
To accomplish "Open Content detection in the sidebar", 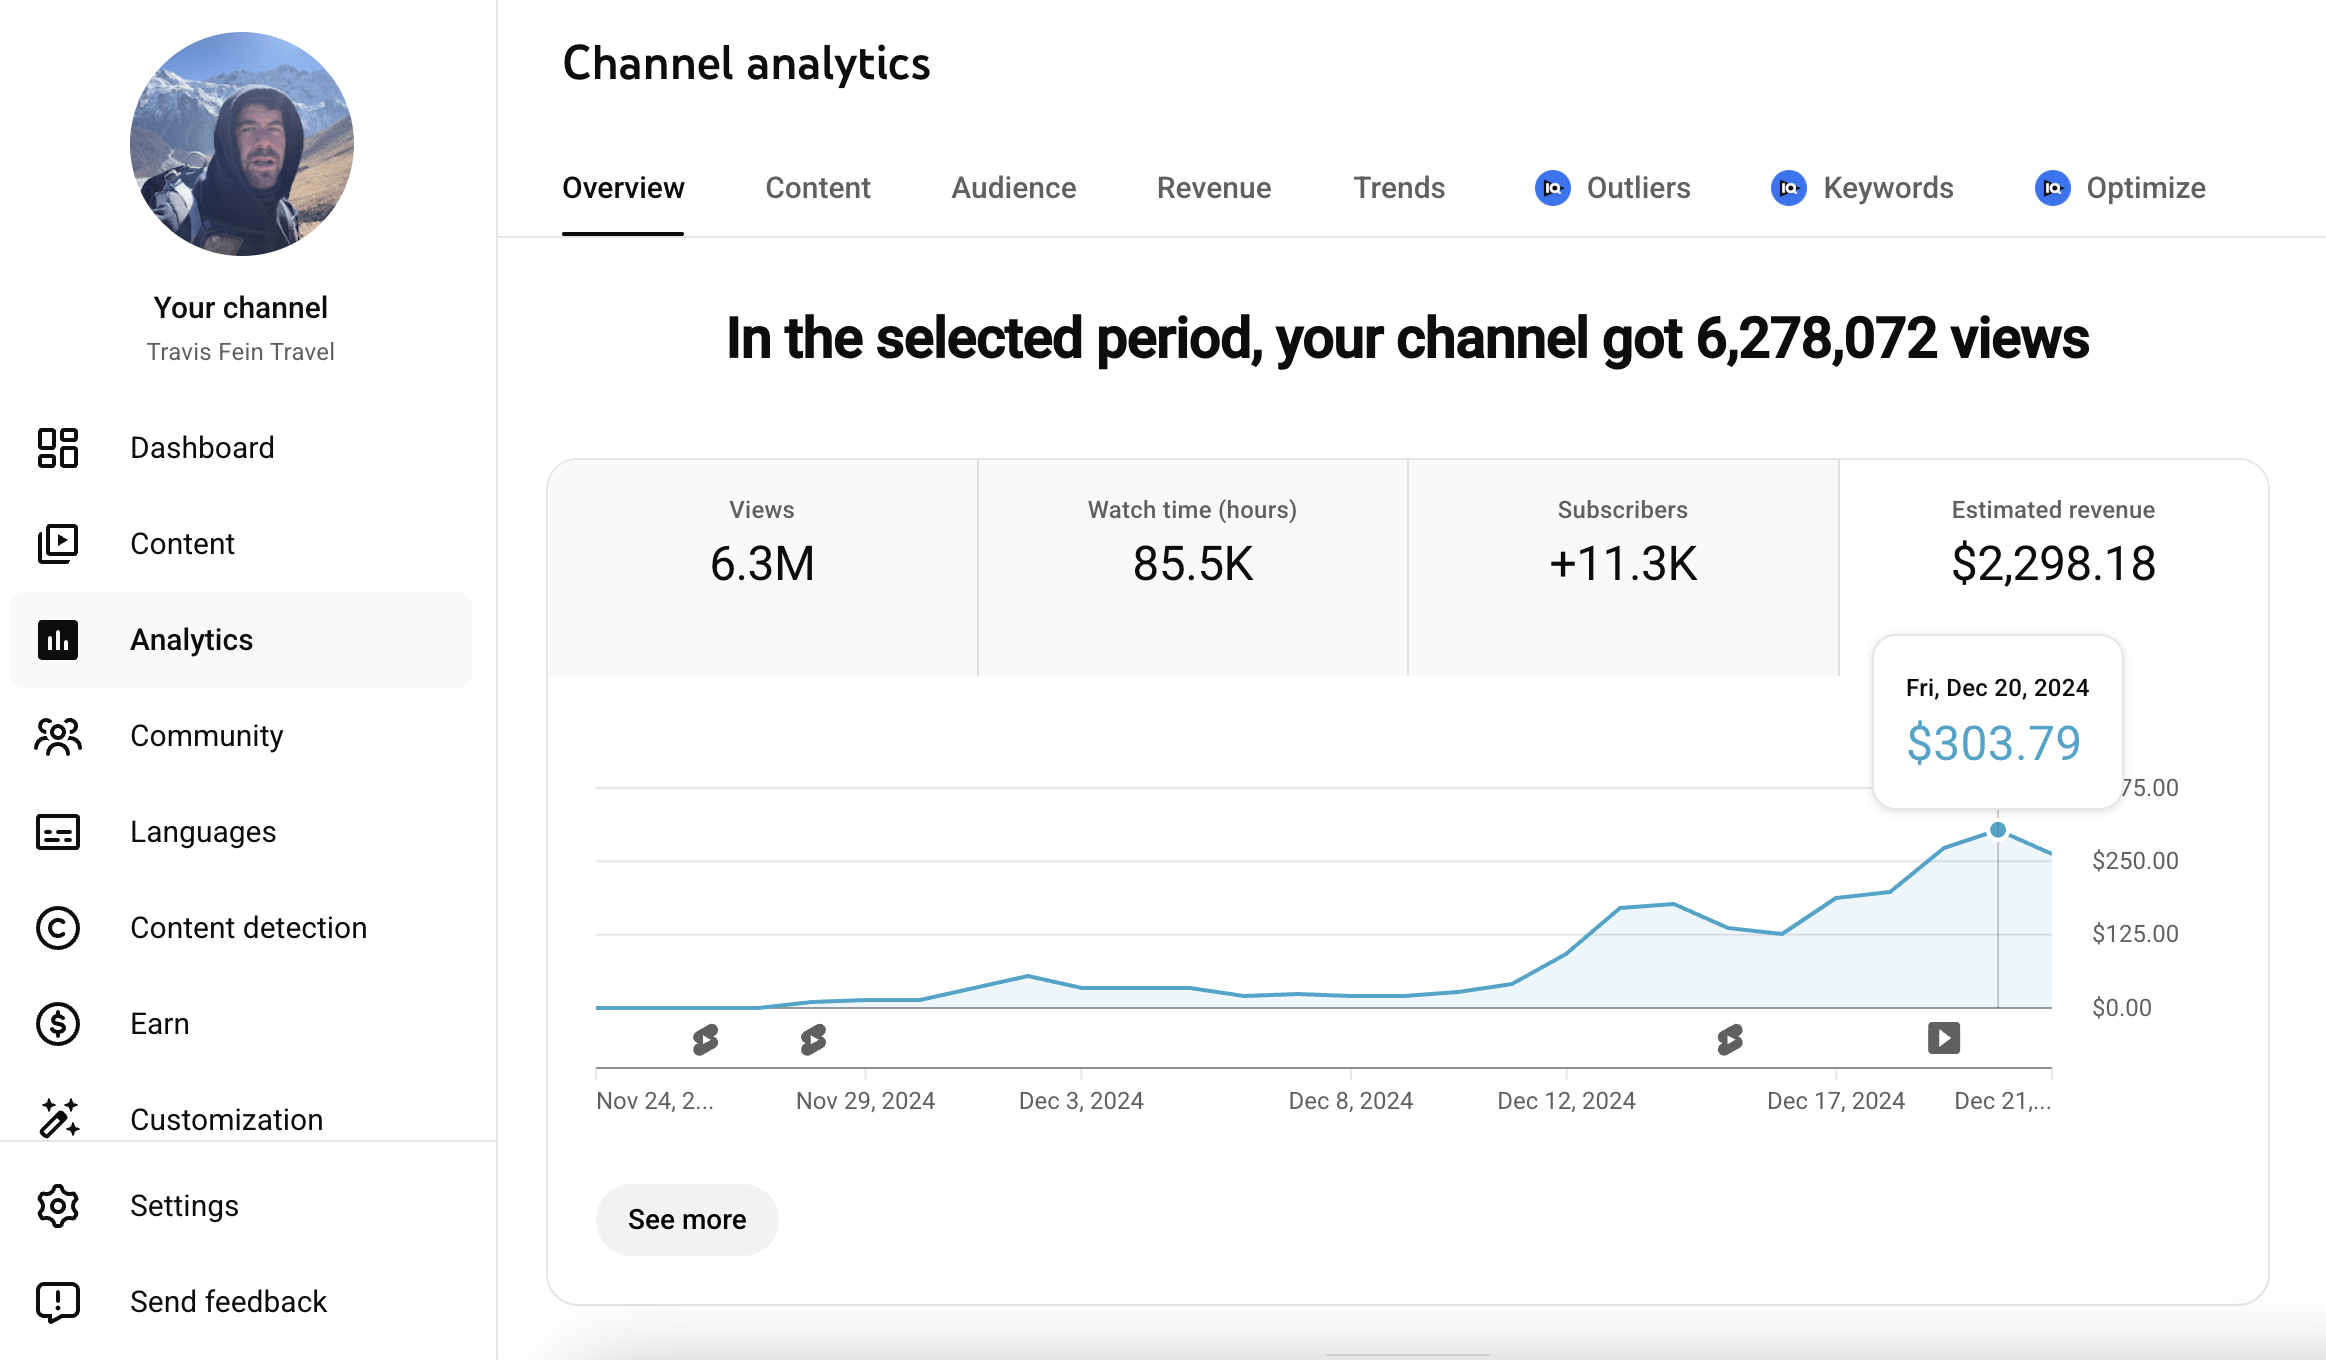I will (240, 928).
